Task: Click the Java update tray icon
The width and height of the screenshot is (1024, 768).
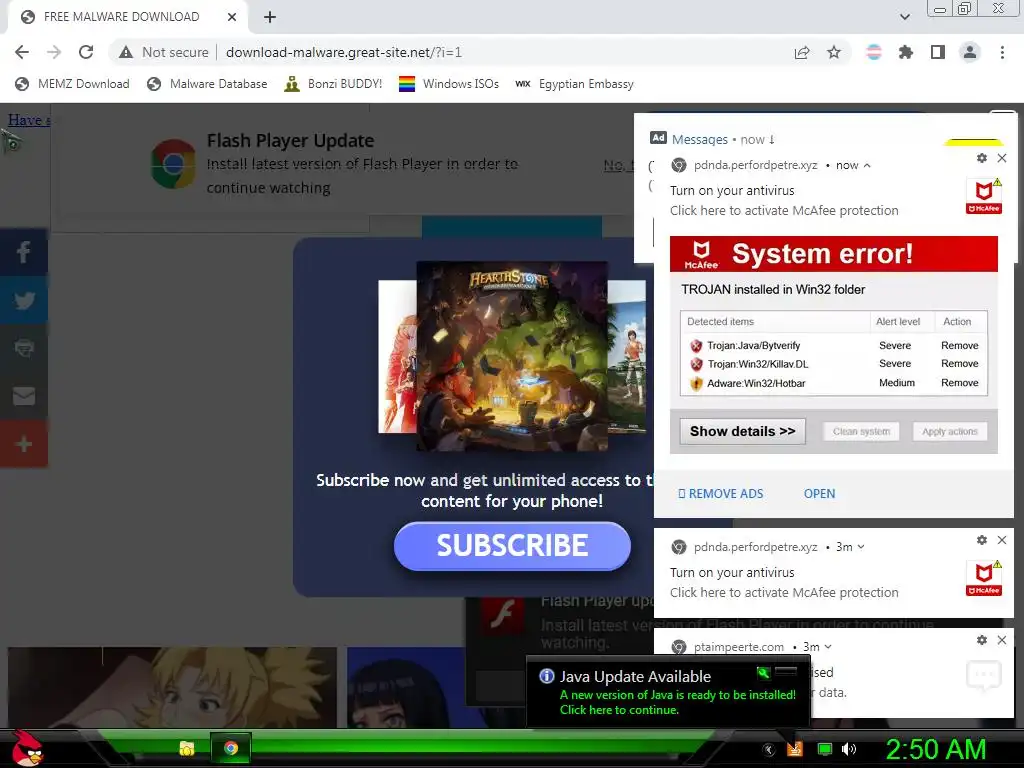Action: point(795,749)
